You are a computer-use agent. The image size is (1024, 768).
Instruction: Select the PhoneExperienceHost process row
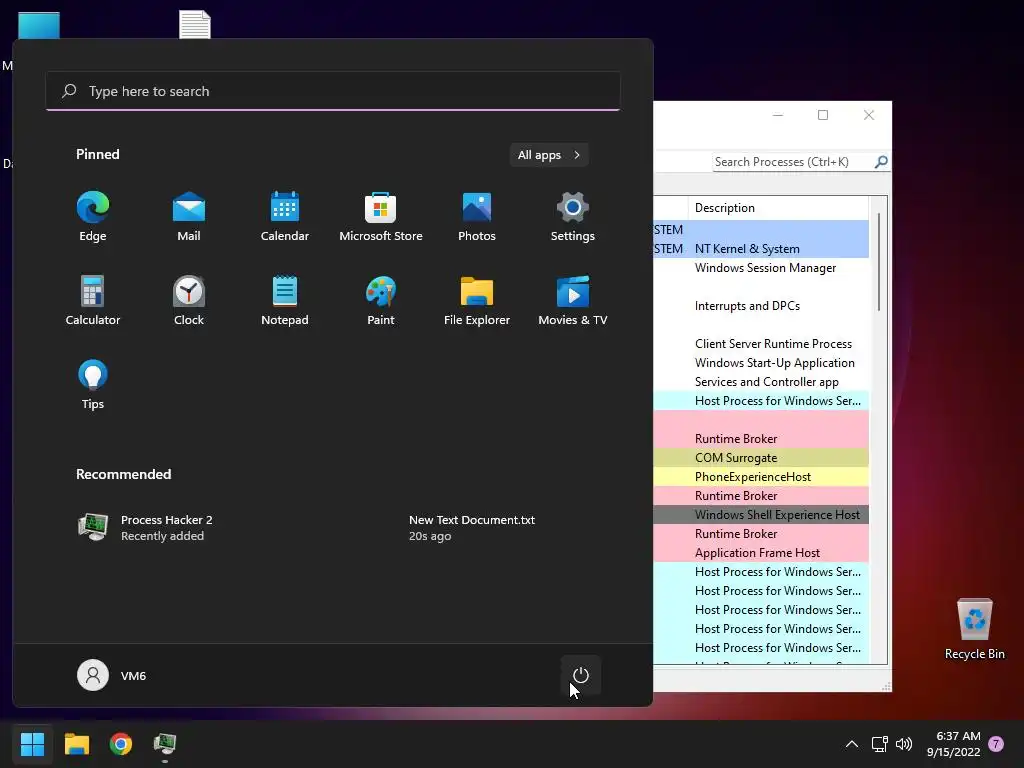point(761,477)
